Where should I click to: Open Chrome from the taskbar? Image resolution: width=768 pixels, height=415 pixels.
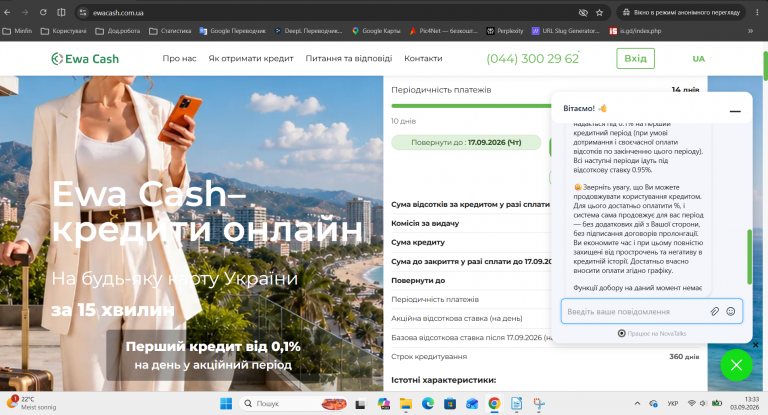494,404
